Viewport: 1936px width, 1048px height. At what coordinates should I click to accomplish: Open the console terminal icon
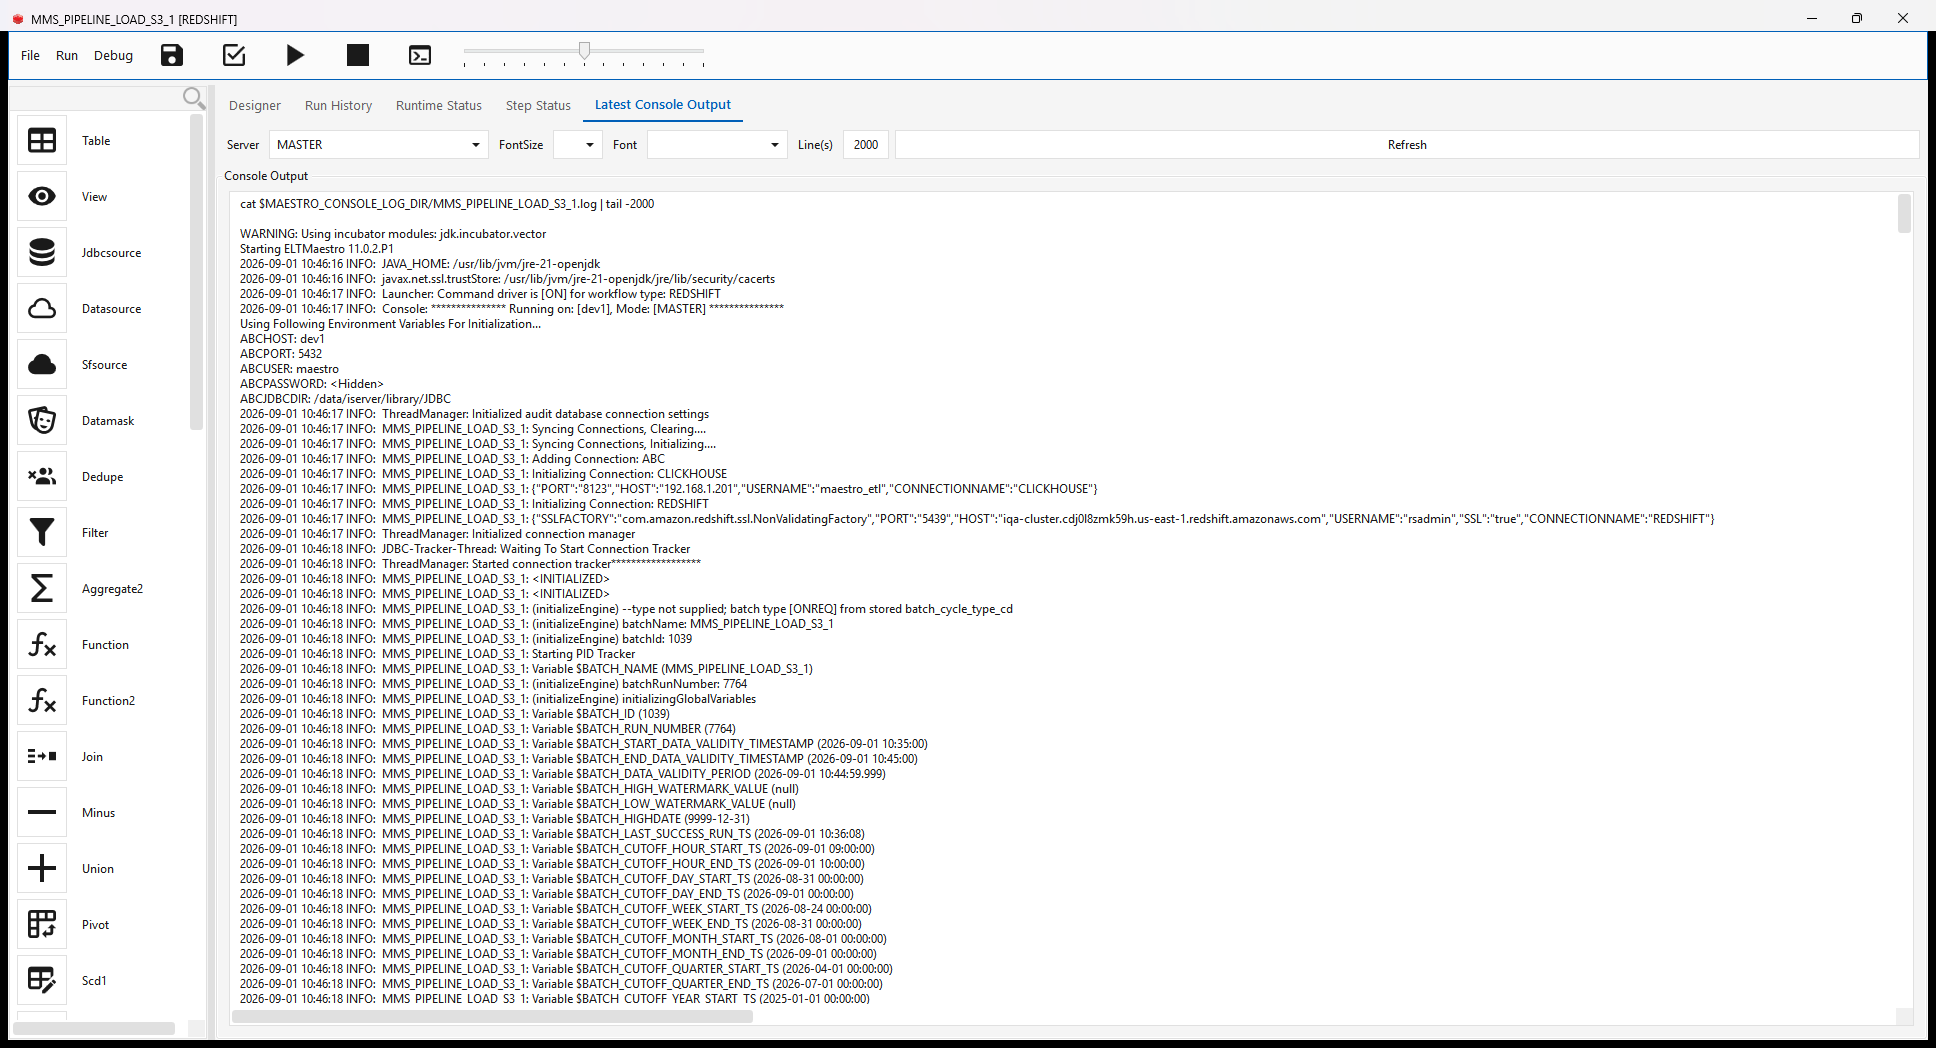(x=420, y=55)
